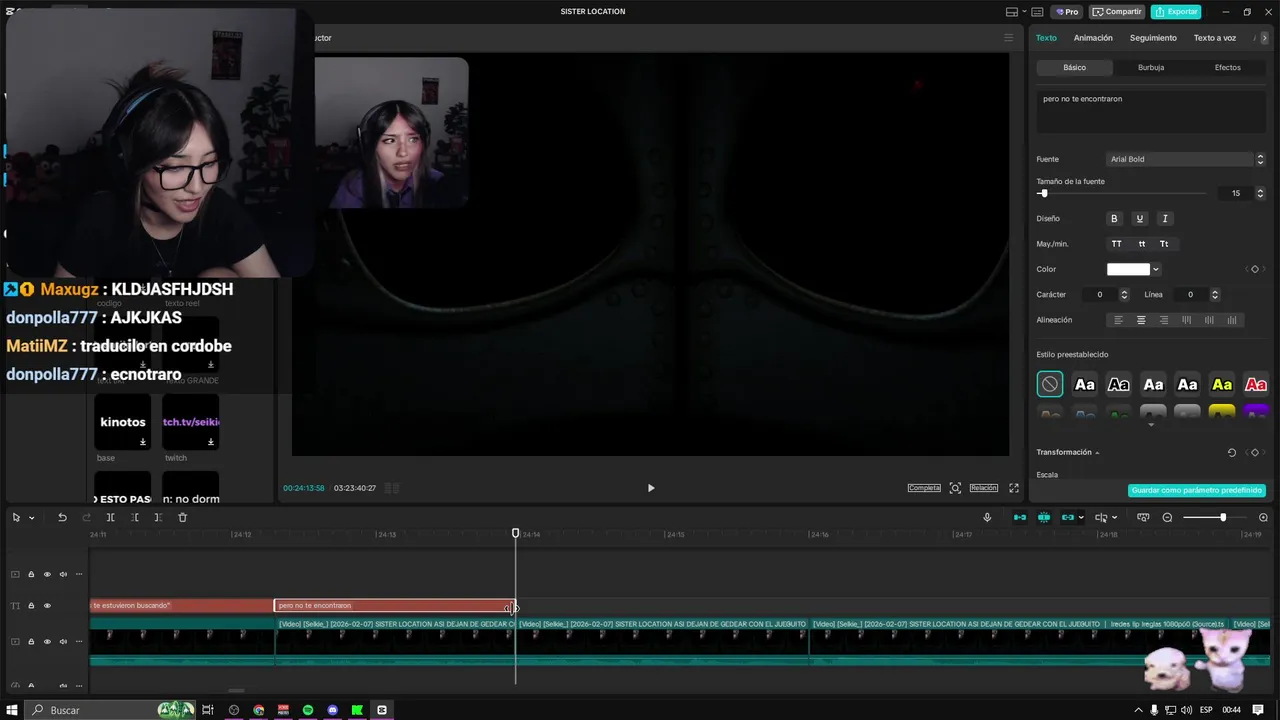Align text to the right
The image size is (1280, 720).
pyautogui.click(x=1164, y=320)
